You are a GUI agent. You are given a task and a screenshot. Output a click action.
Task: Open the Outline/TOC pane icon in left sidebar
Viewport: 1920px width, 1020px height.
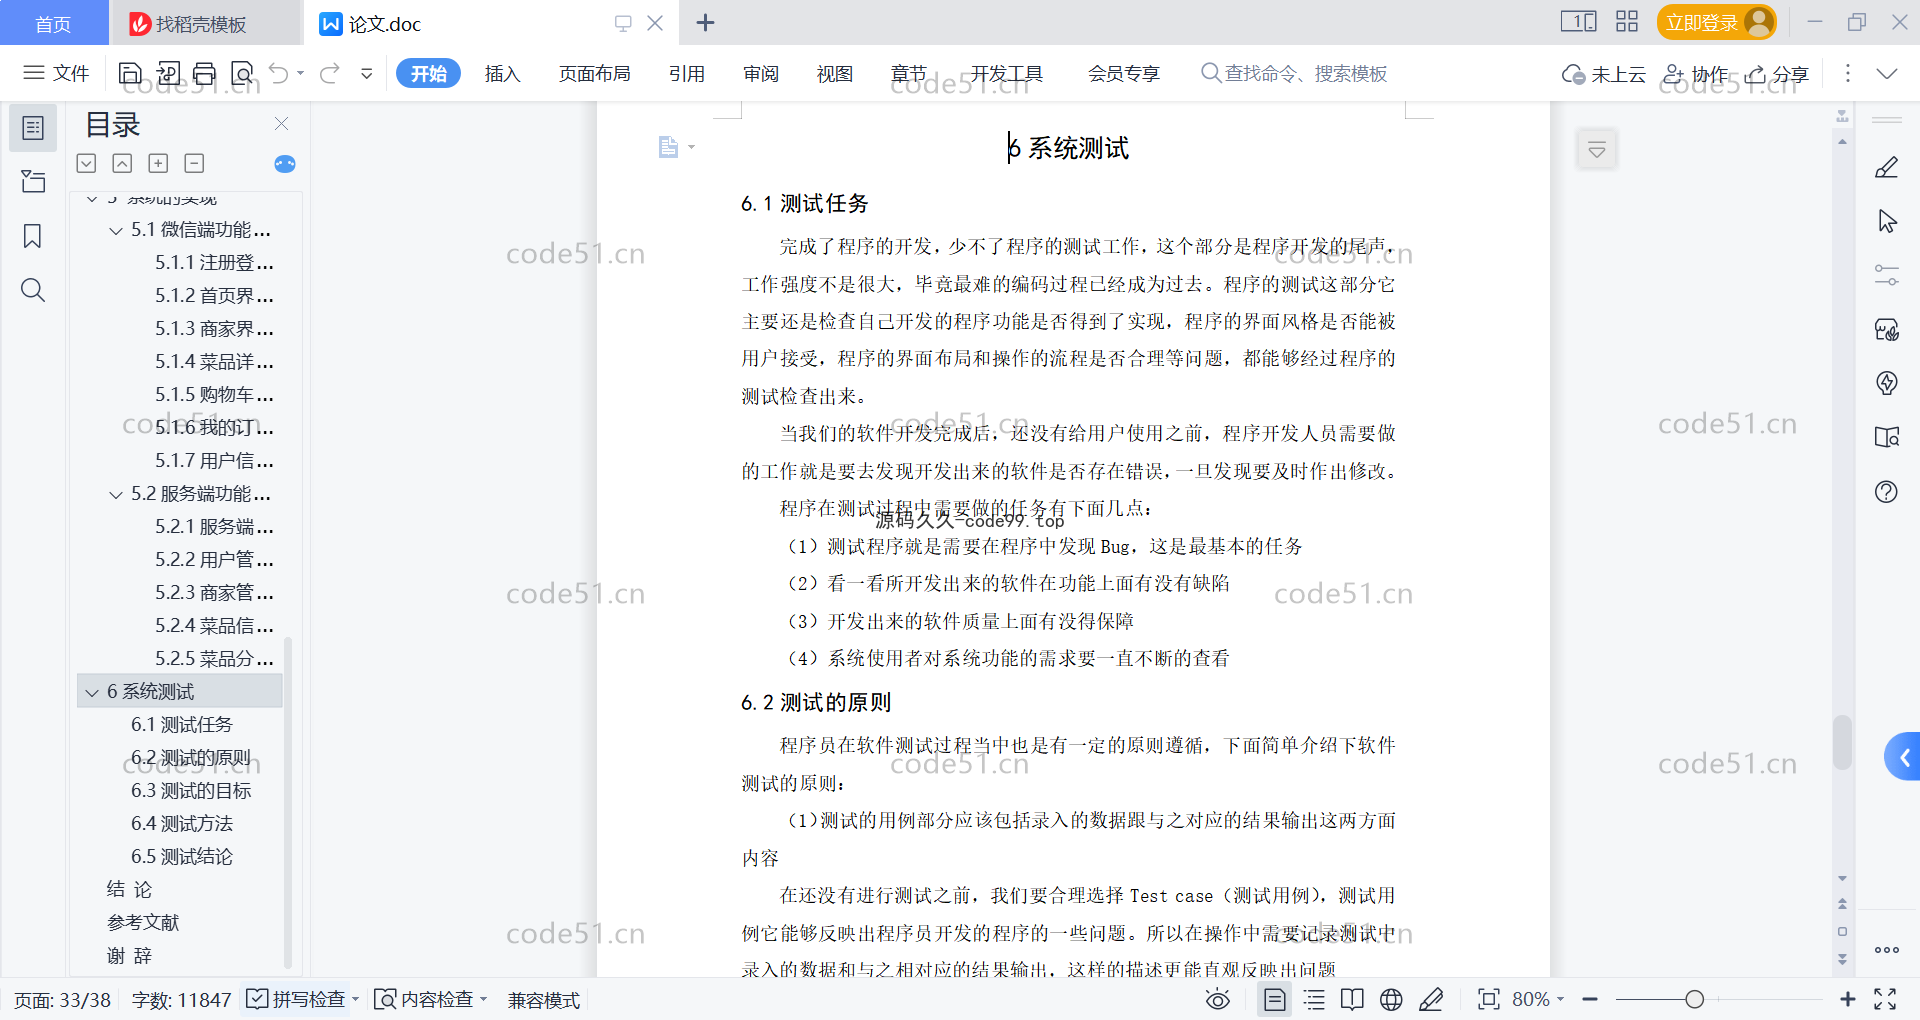(x=33, y=128)
